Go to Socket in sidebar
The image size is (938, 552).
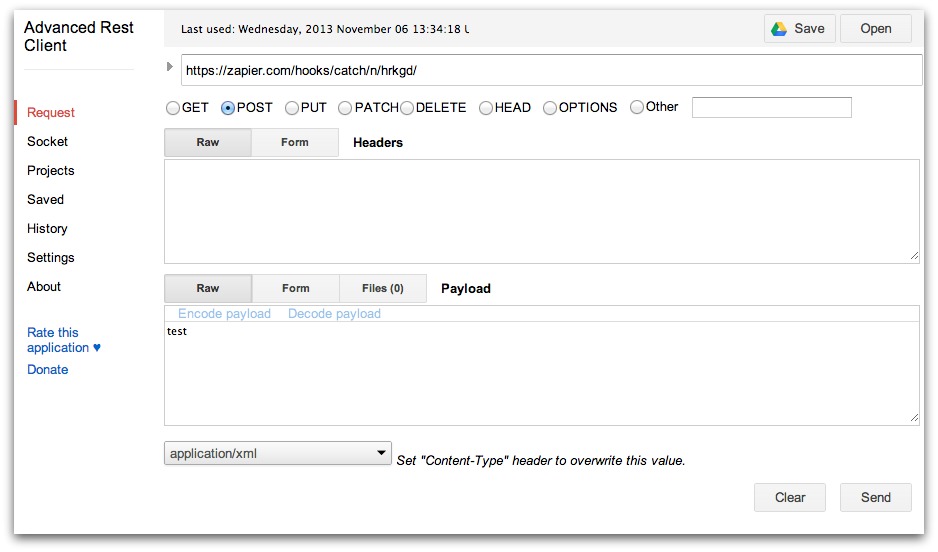47,142
